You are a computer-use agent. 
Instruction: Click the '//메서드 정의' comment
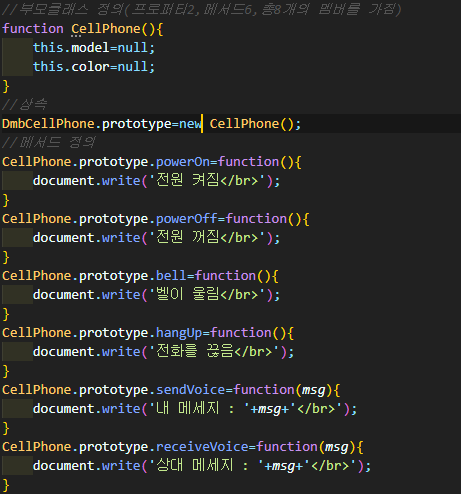[48, 143]
